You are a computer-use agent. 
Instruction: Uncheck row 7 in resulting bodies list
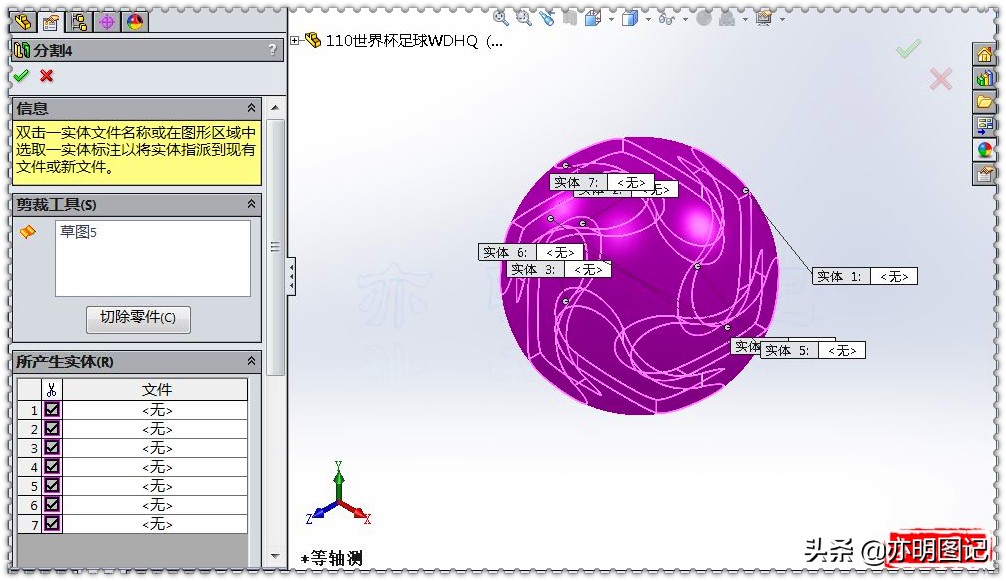[x=54, y=524]
